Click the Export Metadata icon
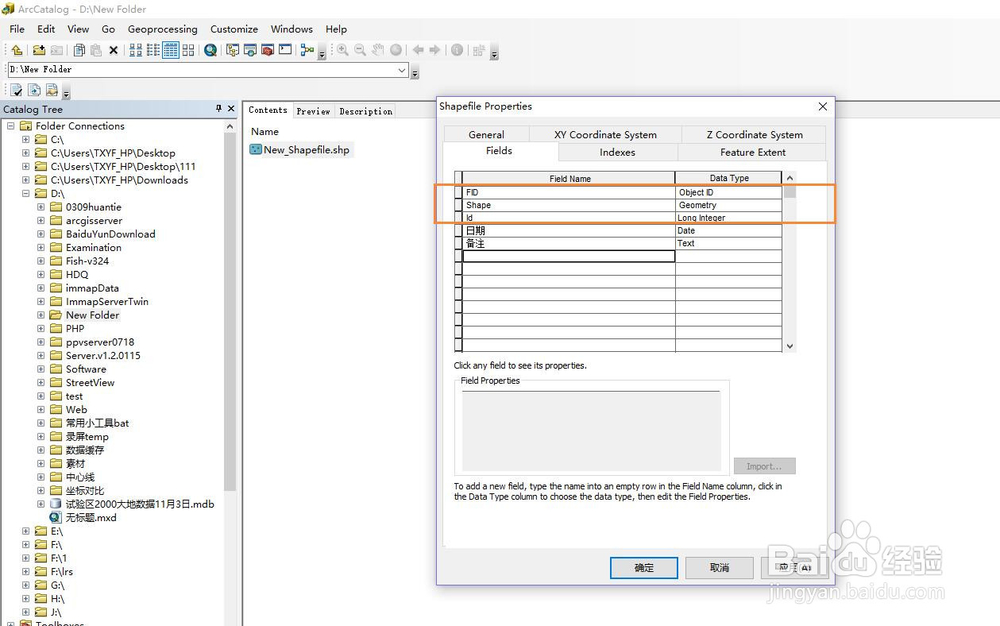This screenshot has height=626, width=1000. pos(34,91)
